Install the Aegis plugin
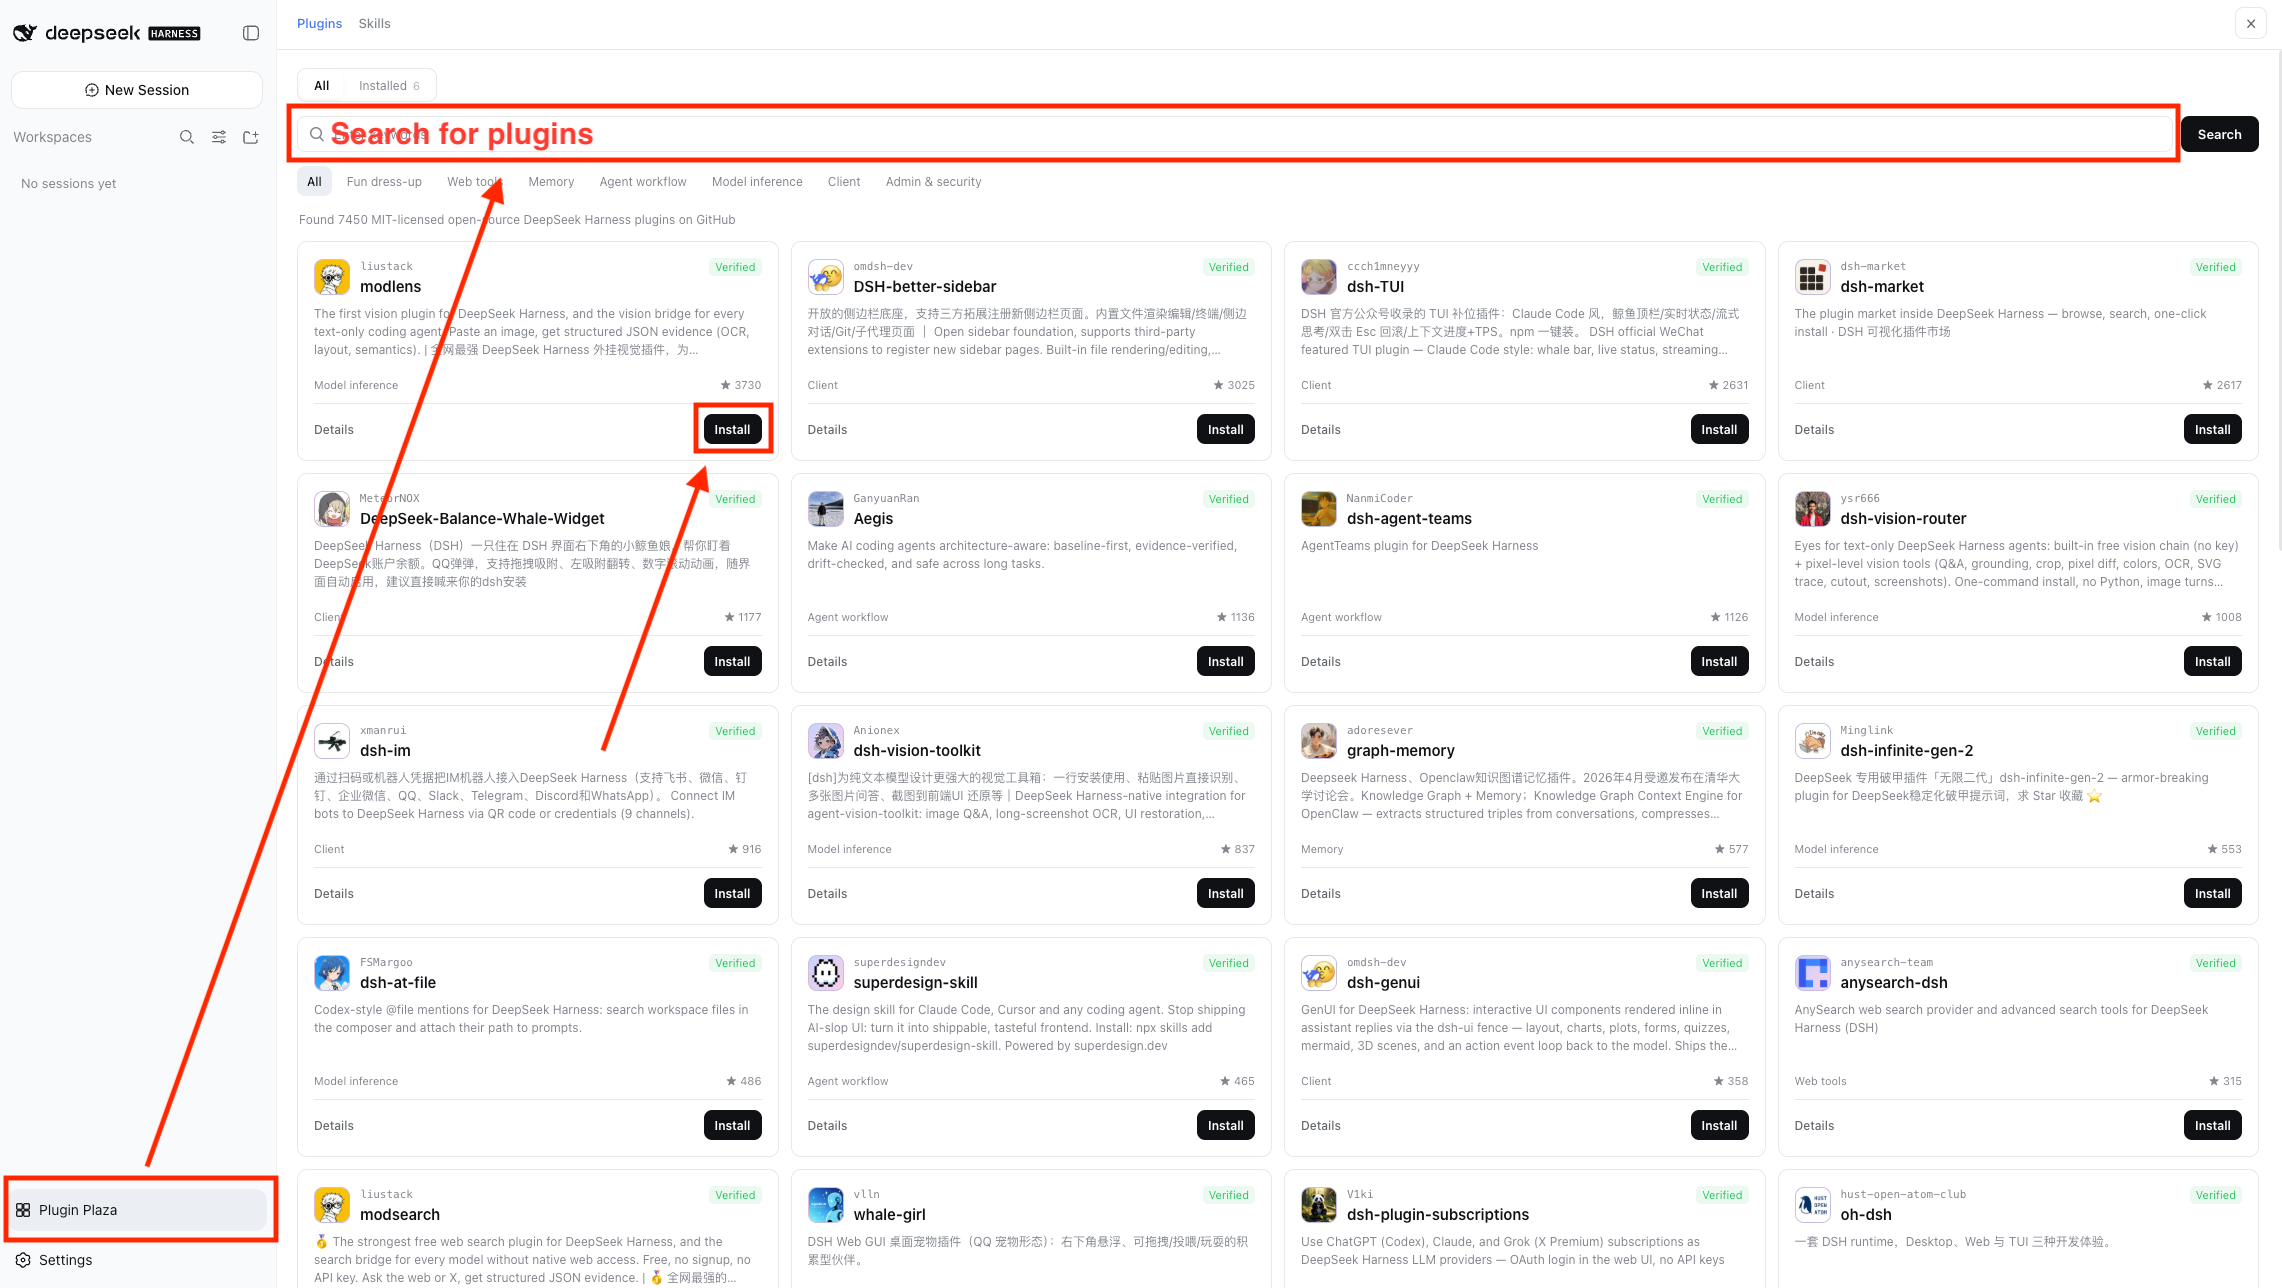Image resolution: width=2282 pixels, height=1288 pixels. coord(1225,661)
